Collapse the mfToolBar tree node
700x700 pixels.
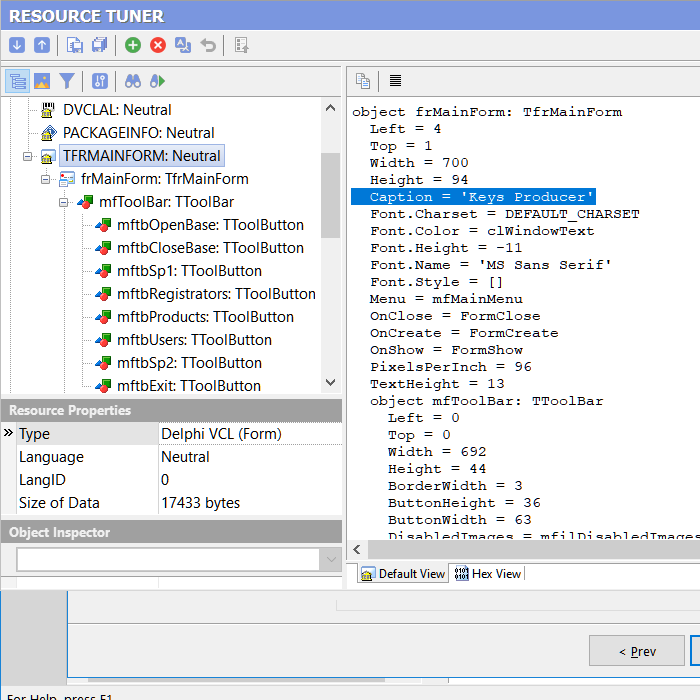[x=64, y=203]
